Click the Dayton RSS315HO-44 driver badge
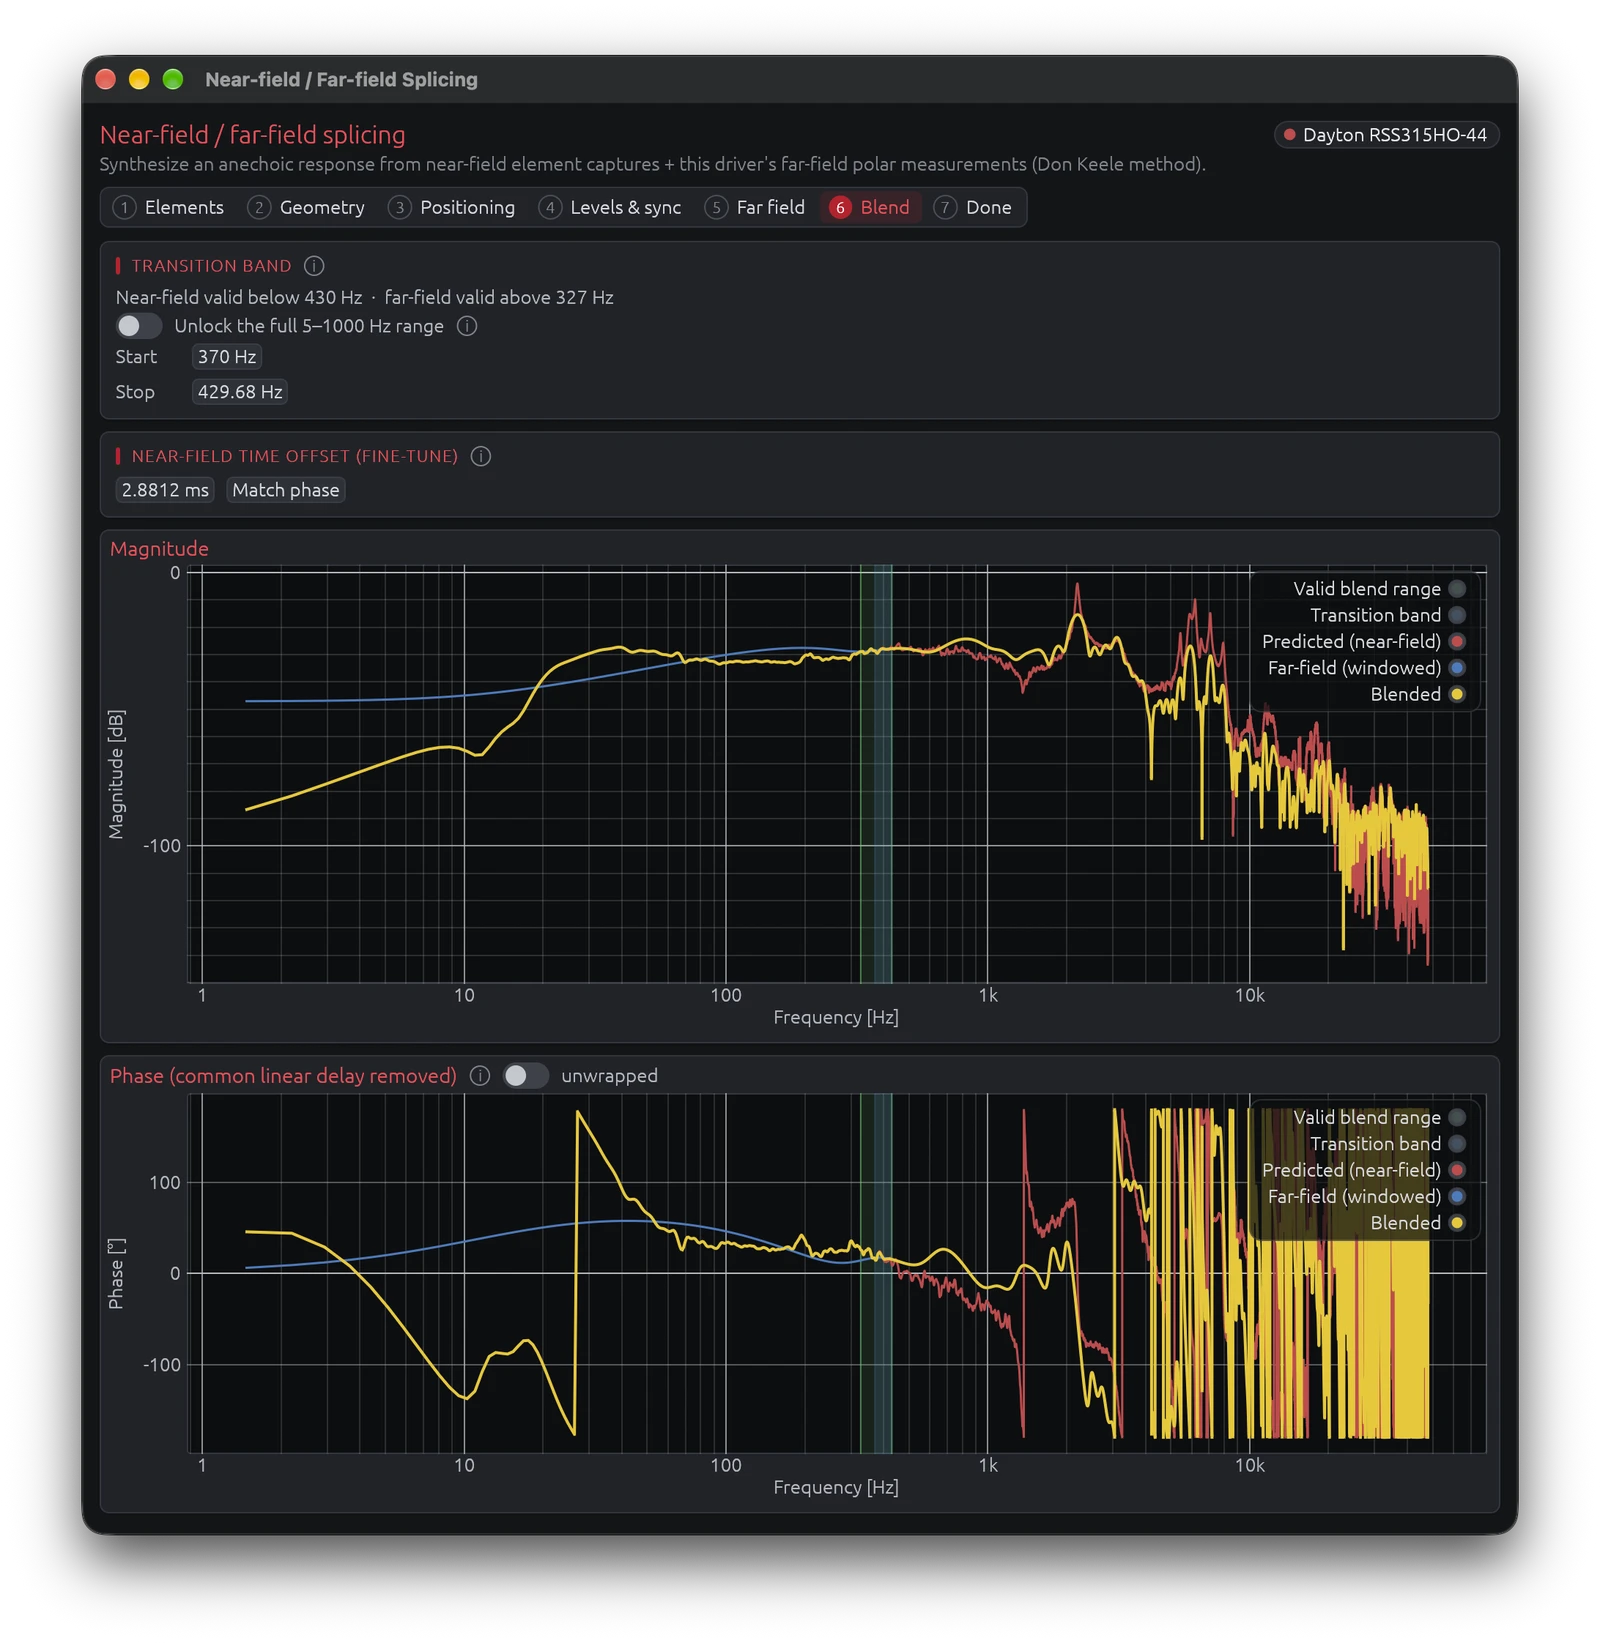Viewport: 1600px width, 1643px height. pos(1386,135)
